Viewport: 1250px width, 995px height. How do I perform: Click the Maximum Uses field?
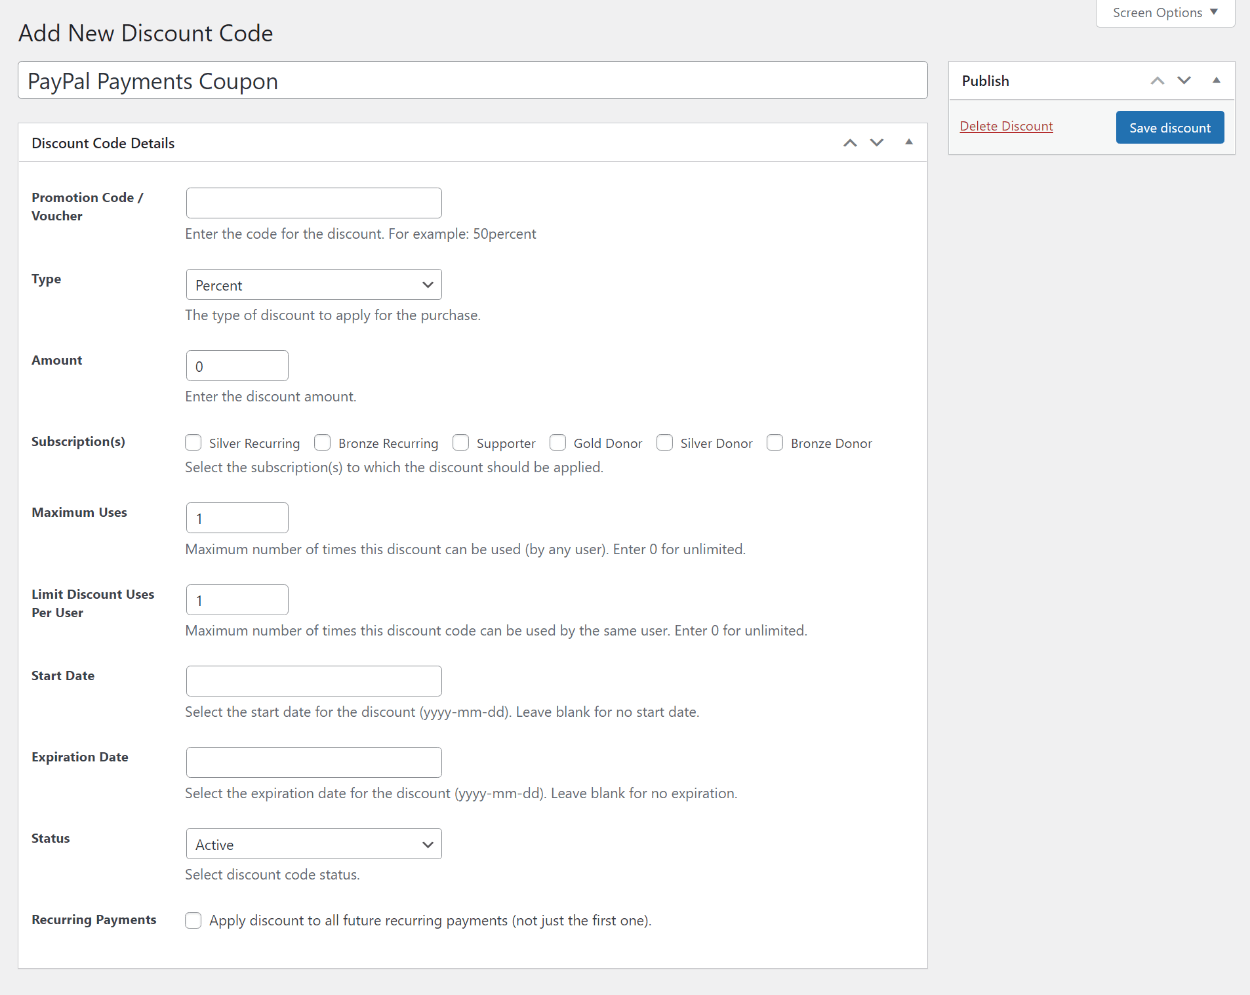tap(237, 518)
